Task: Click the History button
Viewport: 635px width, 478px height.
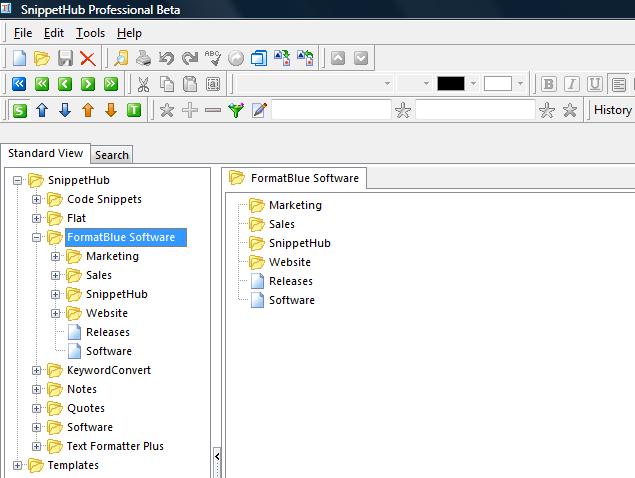Action: 613,110
